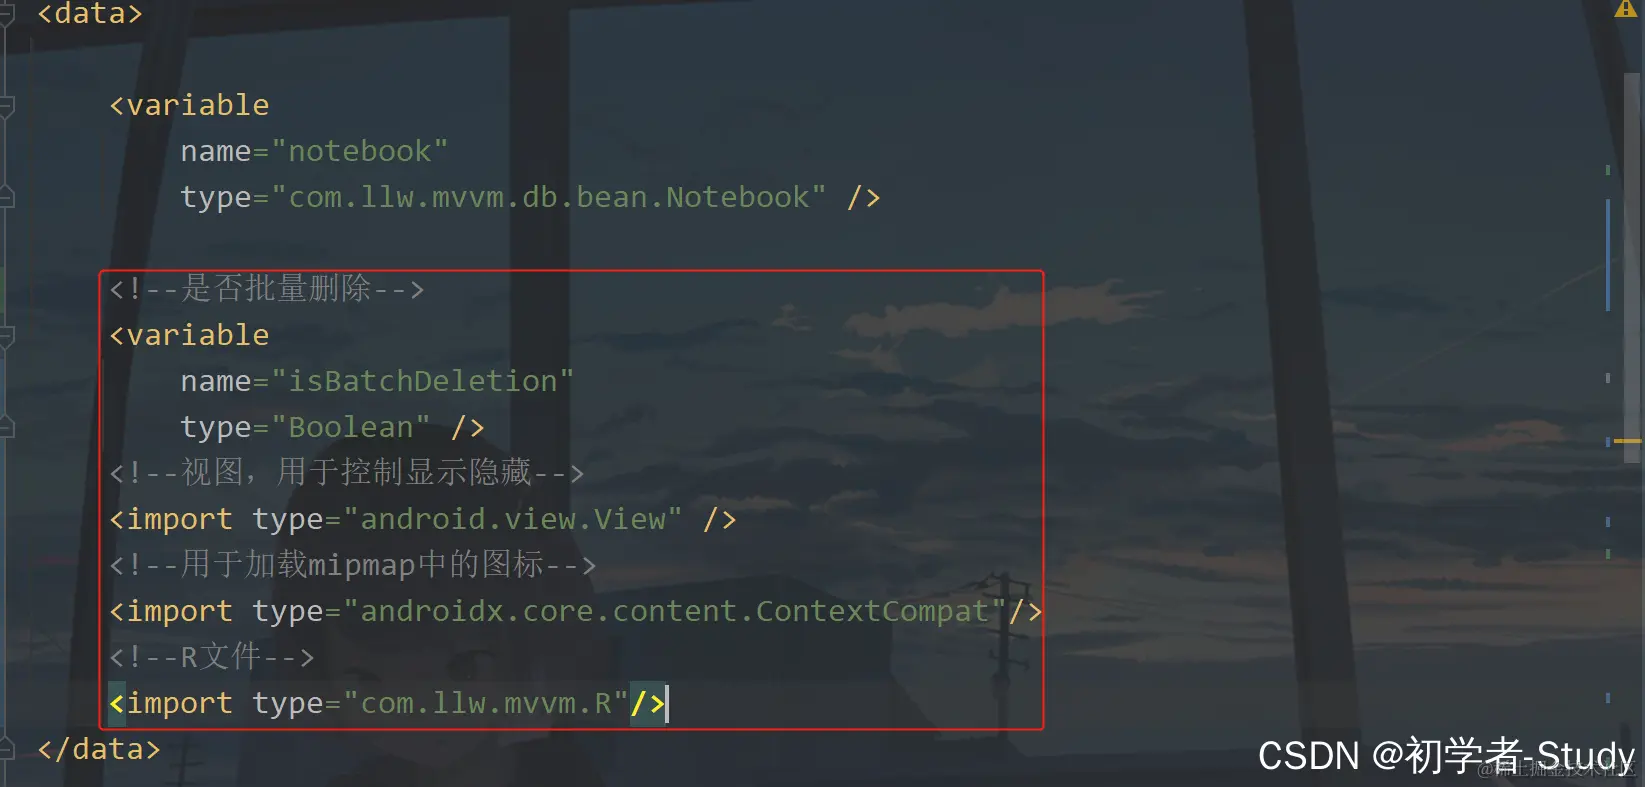
Task: Click the blue change marker in gutter stripe
Action: [1608, 255]
